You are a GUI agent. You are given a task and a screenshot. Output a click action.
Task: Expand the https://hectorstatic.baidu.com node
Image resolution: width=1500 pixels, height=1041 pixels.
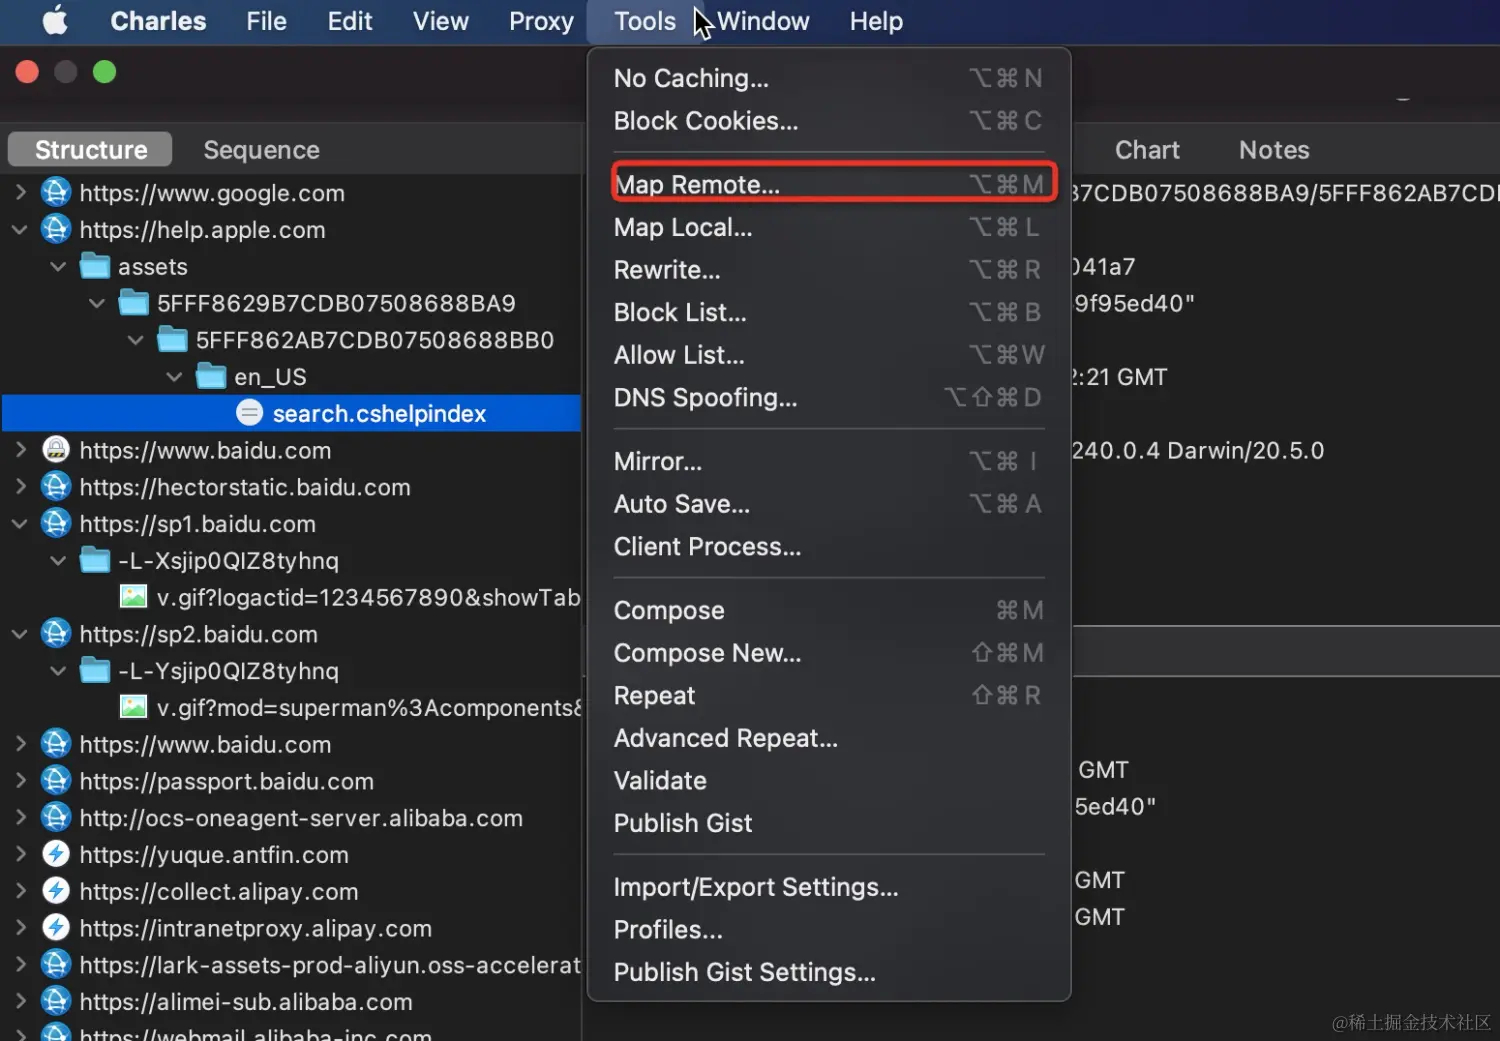tap(20, 487)
